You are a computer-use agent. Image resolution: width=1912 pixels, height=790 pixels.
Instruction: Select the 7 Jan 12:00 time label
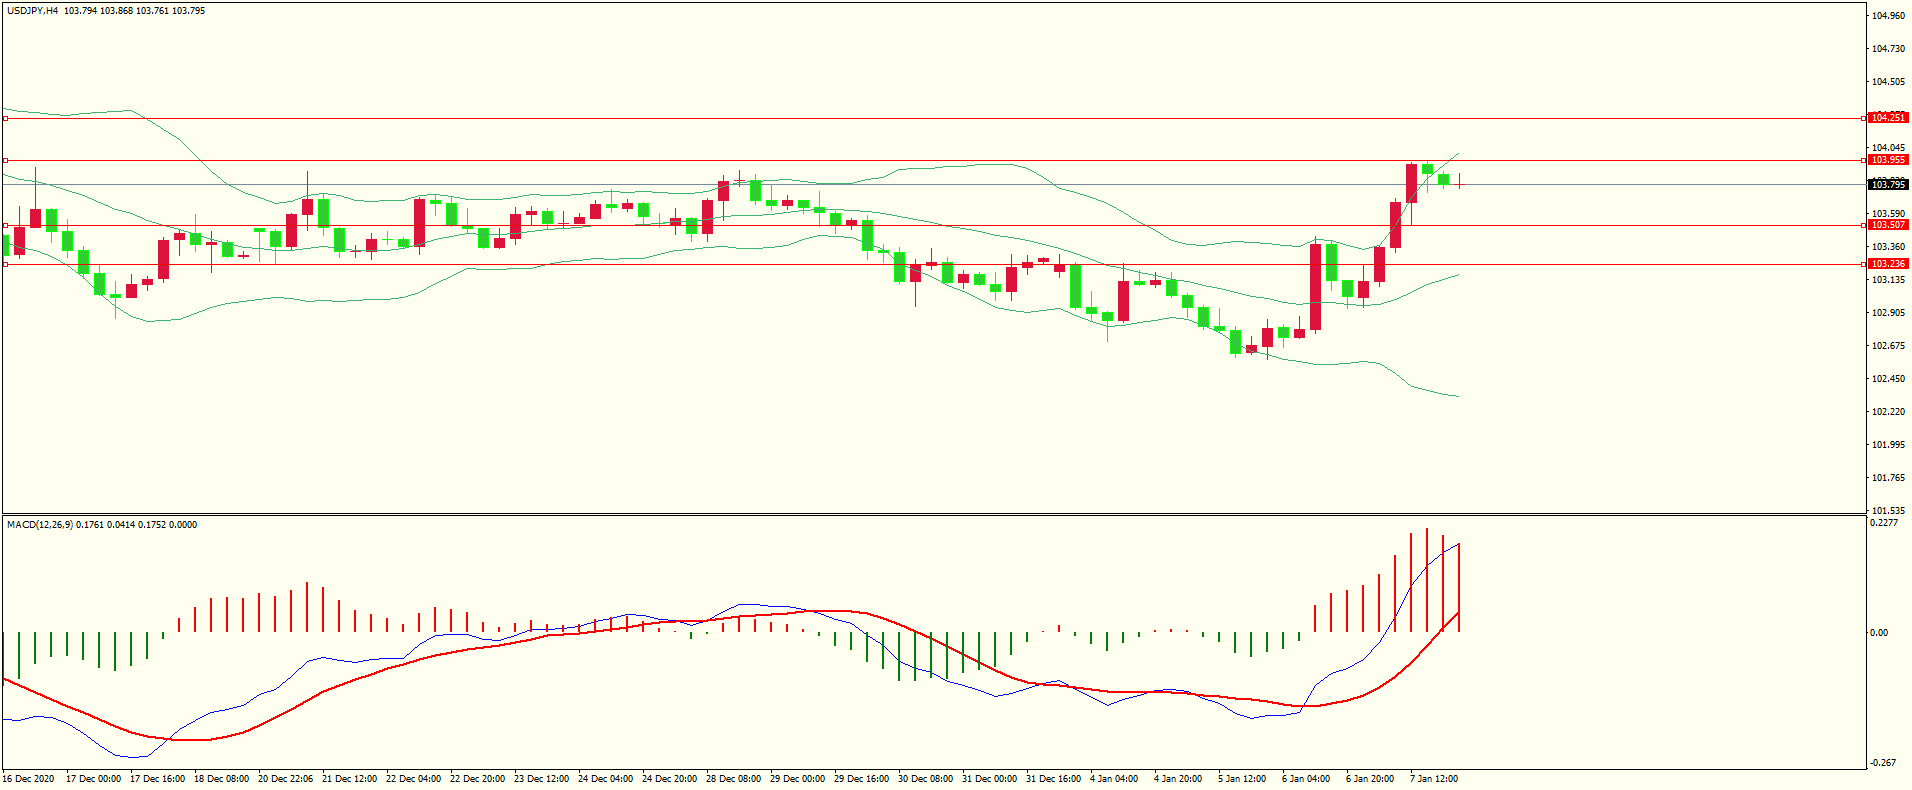1433,779
